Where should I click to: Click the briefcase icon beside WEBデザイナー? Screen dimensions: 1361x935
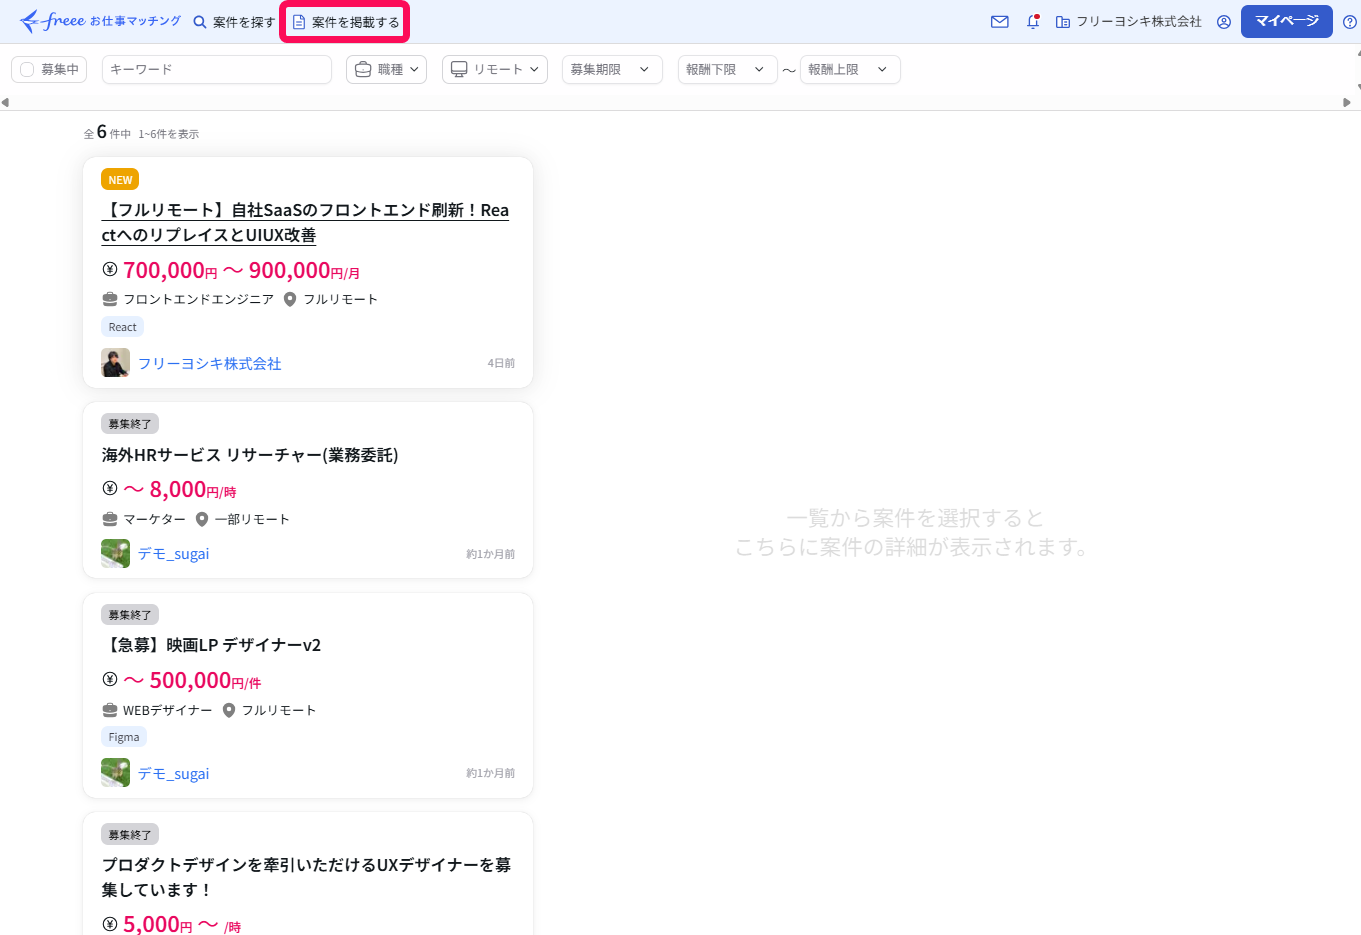pos(110,710)
